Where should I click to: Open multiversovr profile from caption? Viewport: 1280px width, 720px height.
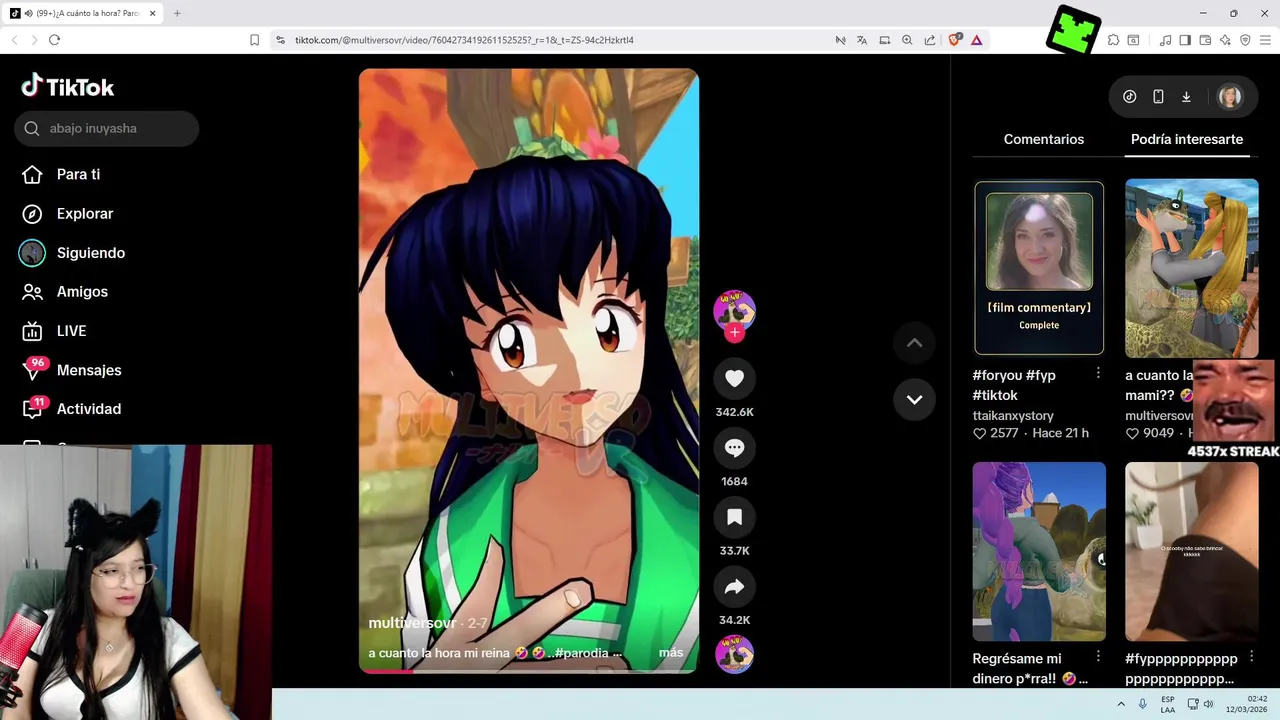coord(412,623)
